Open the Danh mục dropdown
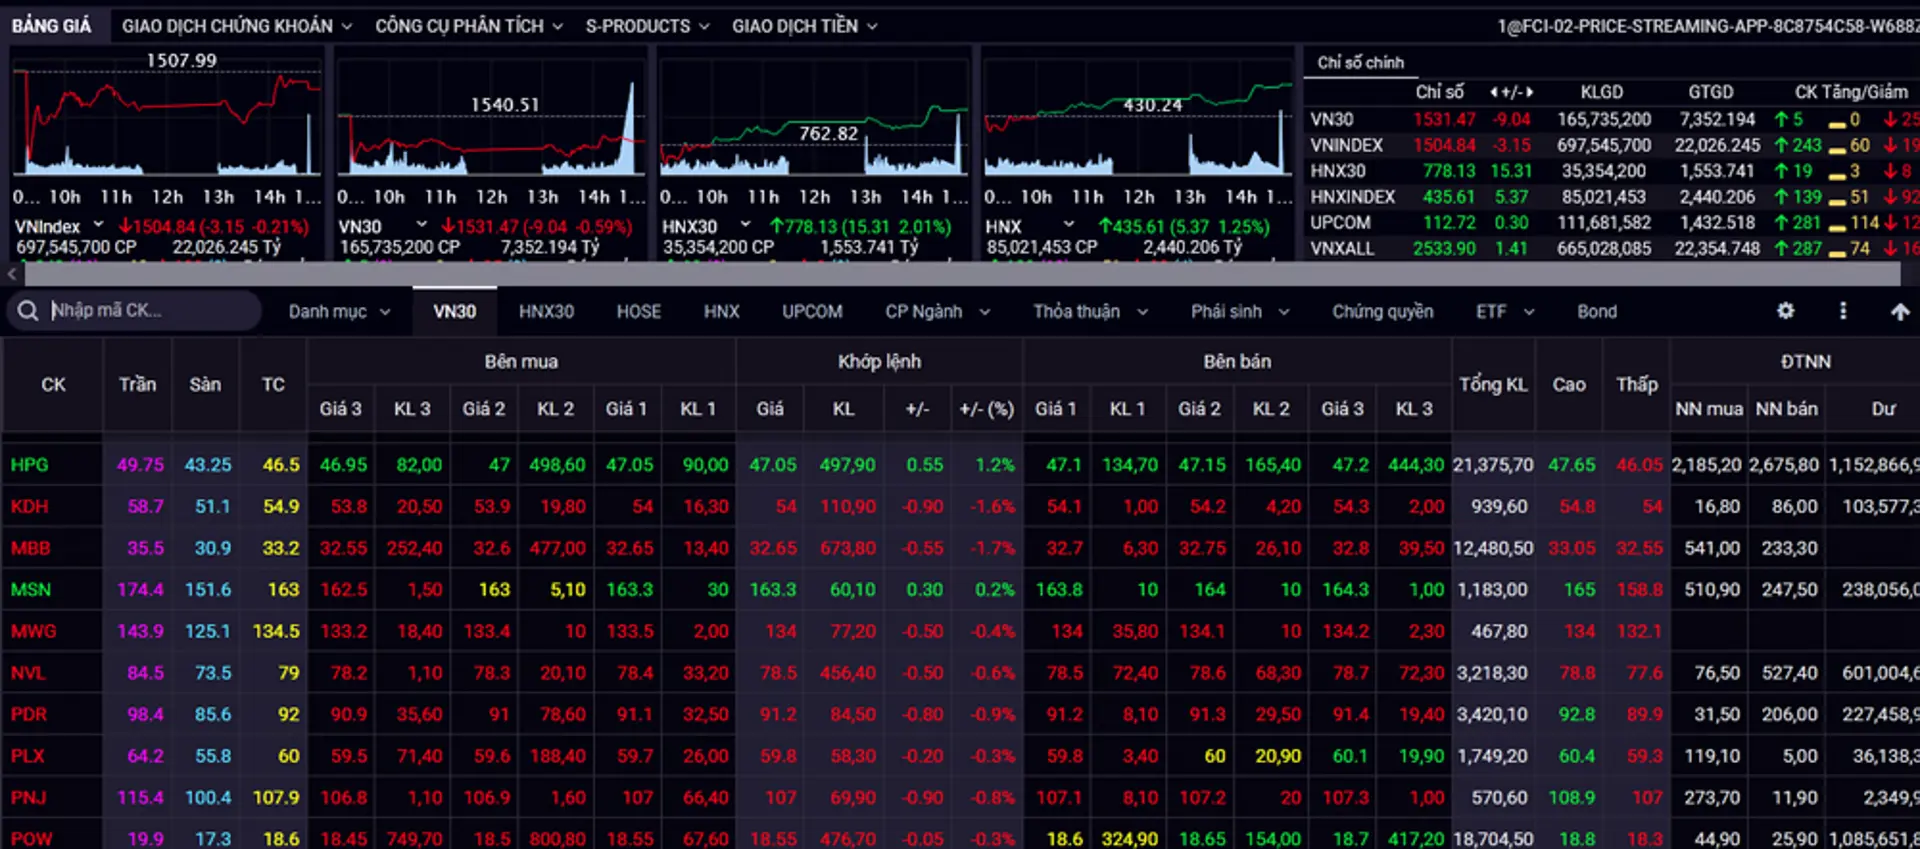This screenshot has width=1920, height=849. [339, 312]
